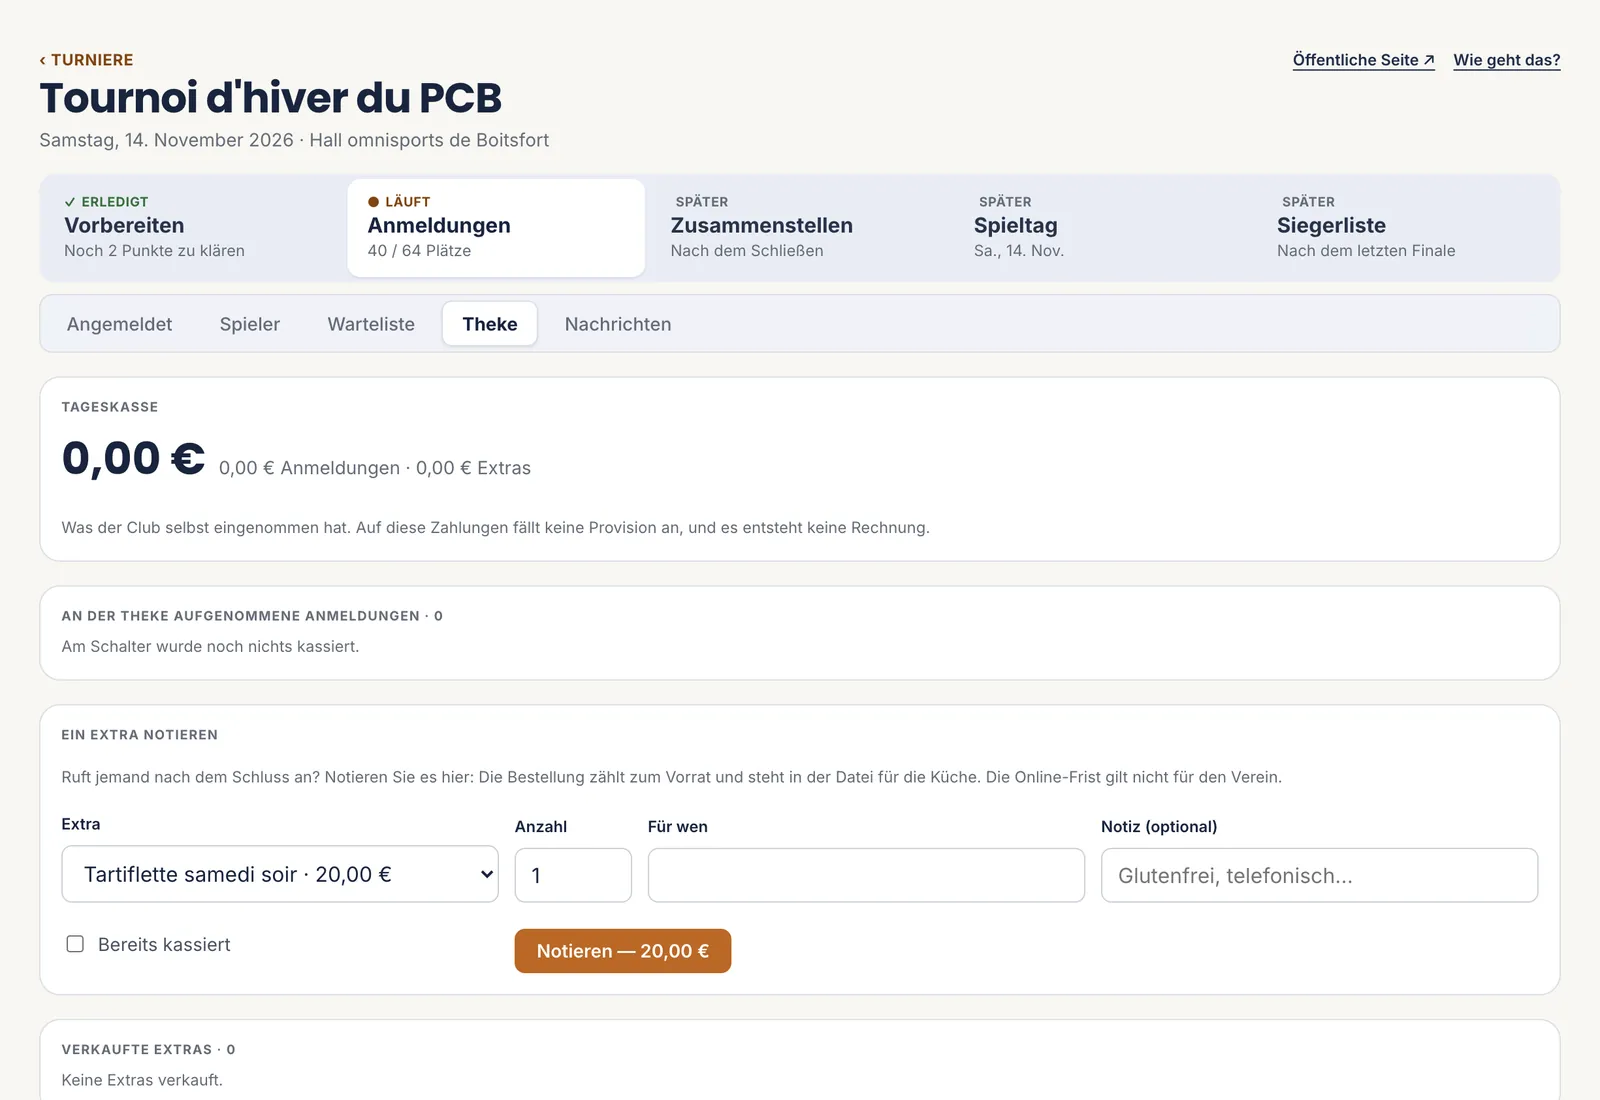
Task: Switch to the Spieler tab
Action: [x=250, y=324]
